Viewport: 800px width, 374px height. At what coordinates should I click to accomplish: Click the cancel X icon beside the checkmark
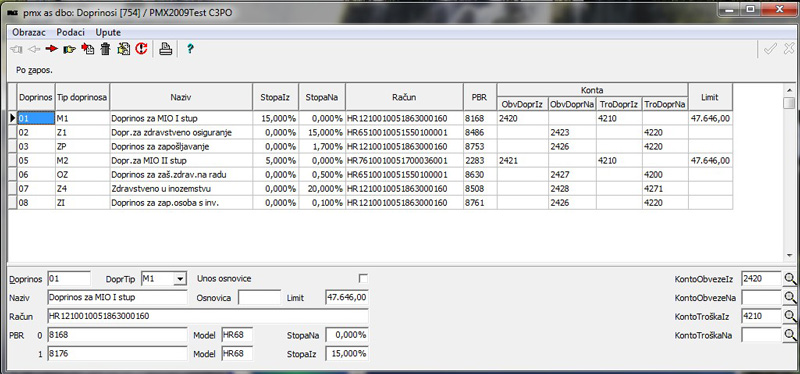point(789,49)
